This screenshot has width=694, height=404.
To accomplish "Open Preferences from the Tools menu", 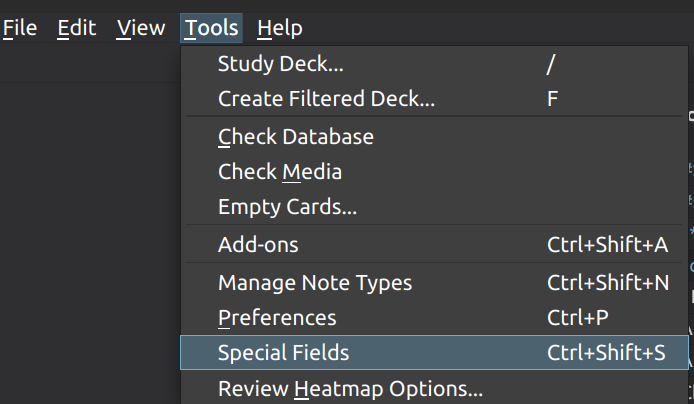I will point(277,318).
